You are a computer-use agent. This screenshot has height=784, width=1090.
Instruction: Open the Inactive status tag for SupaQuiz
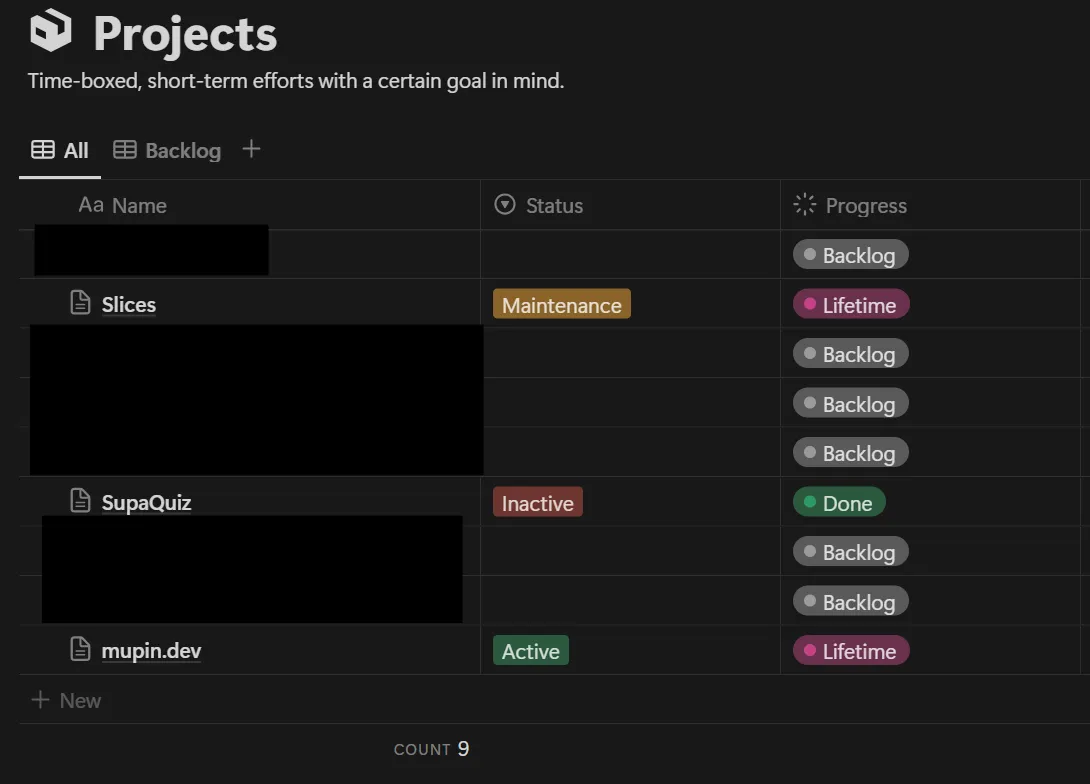tap(537, 503)
